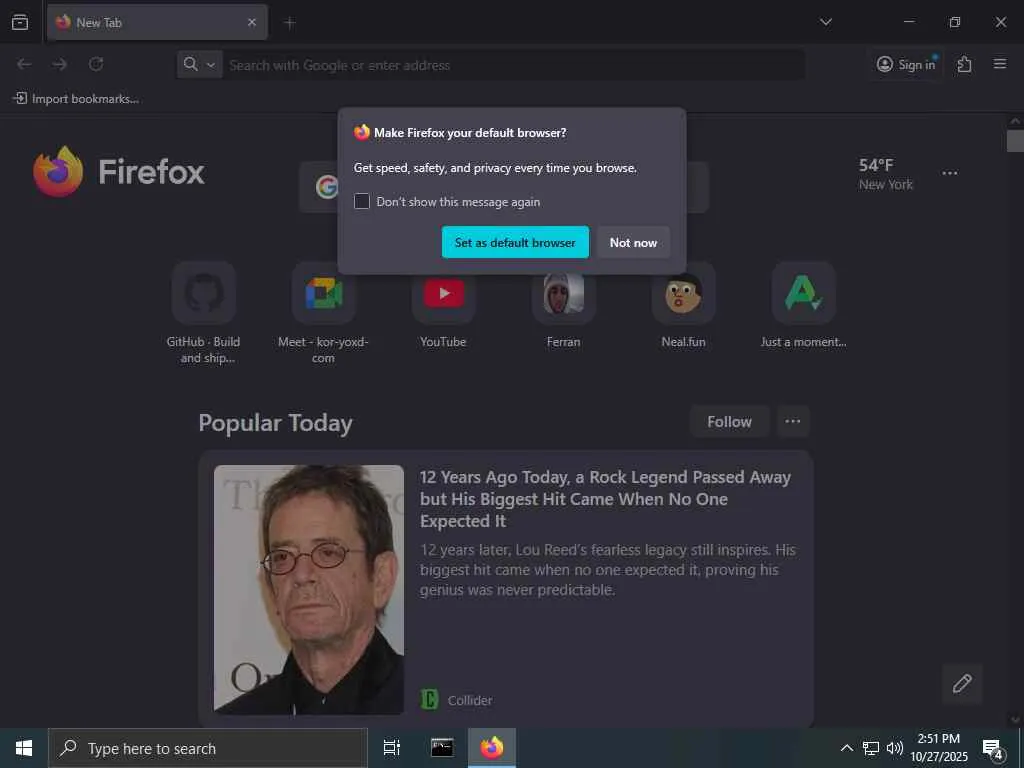The height and width of the screenshot is (768, 1024).
Task: Go back with the back arrow
Action: coord(24,64)
